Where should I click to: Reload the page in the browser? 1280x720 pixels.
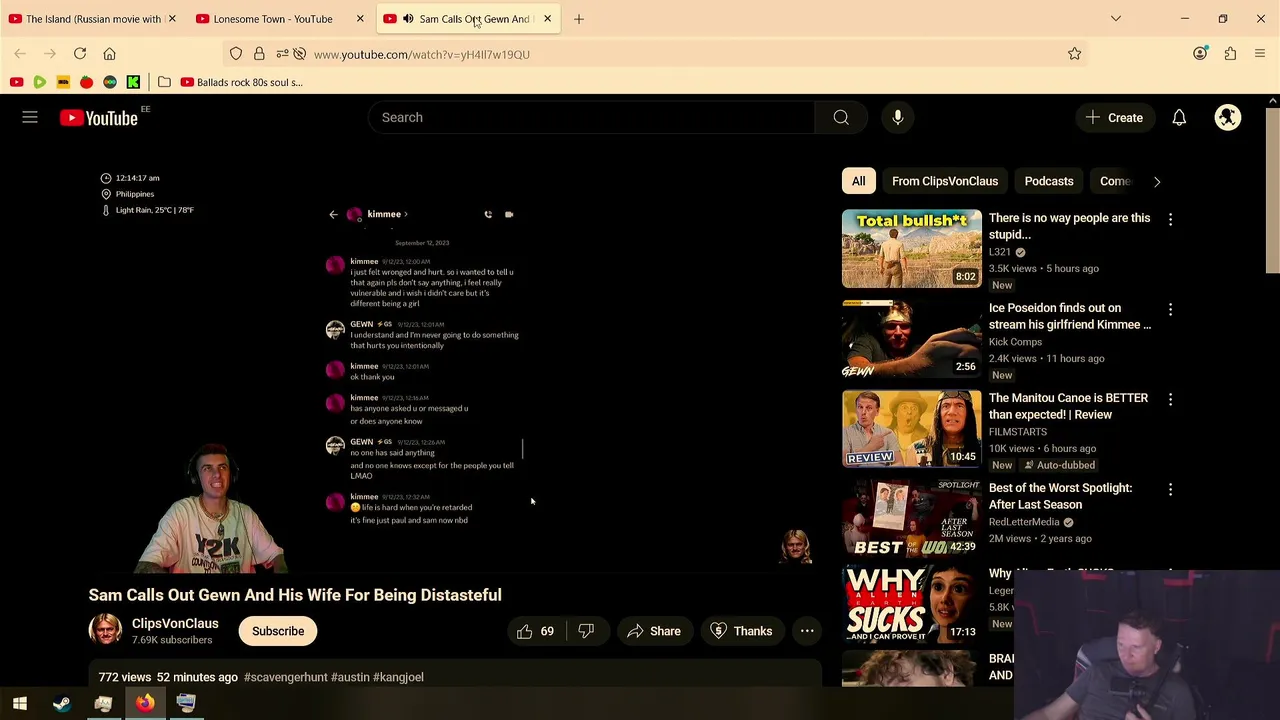80,54
